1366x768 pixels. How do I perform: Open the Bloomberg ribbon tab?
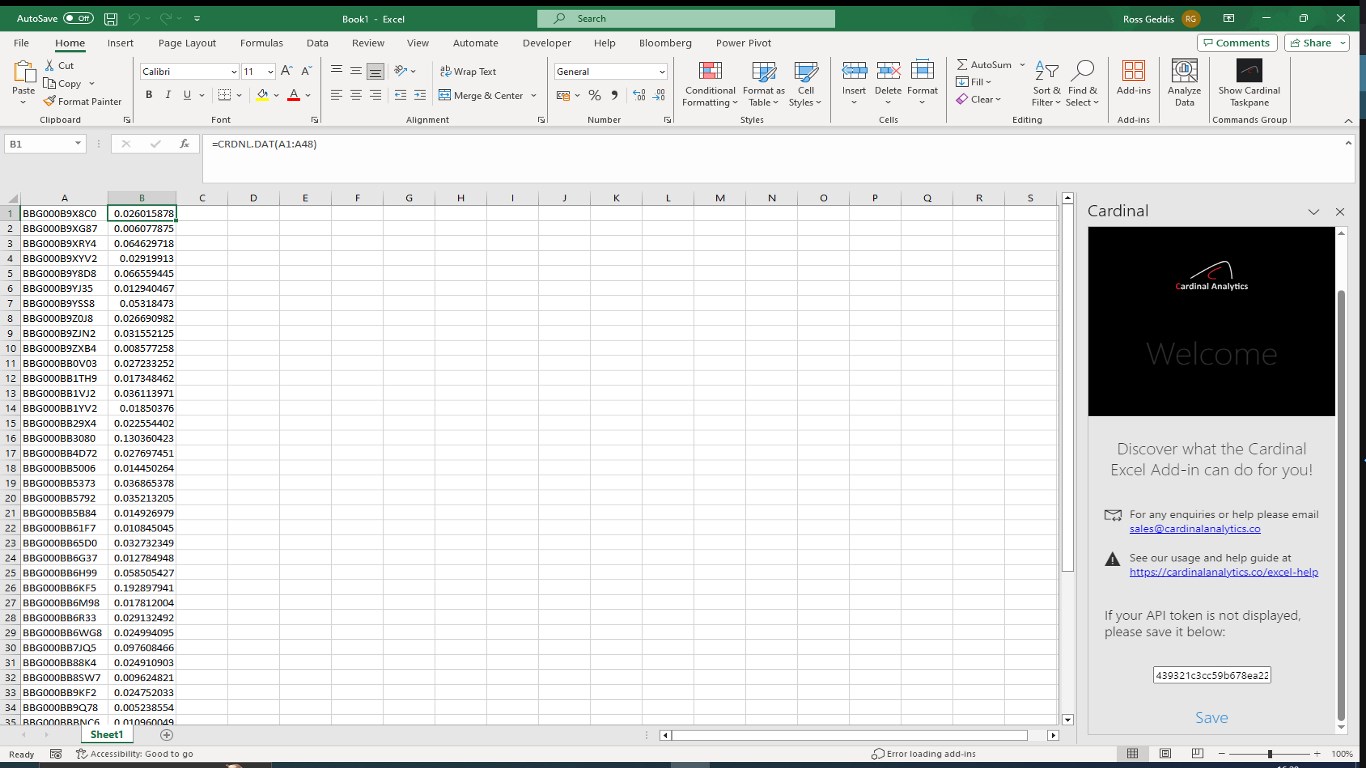click(665, 43)
